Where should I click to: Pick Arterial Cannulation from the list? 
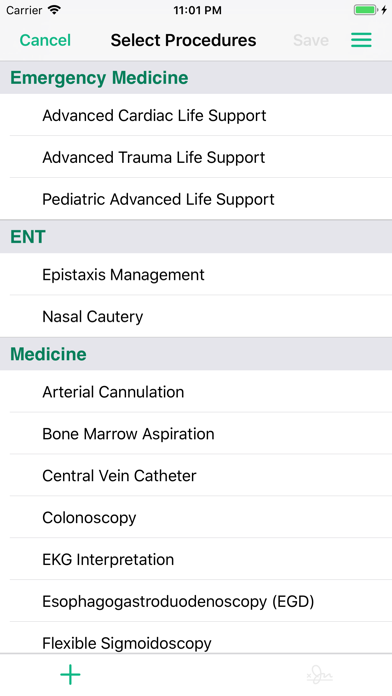196,392
